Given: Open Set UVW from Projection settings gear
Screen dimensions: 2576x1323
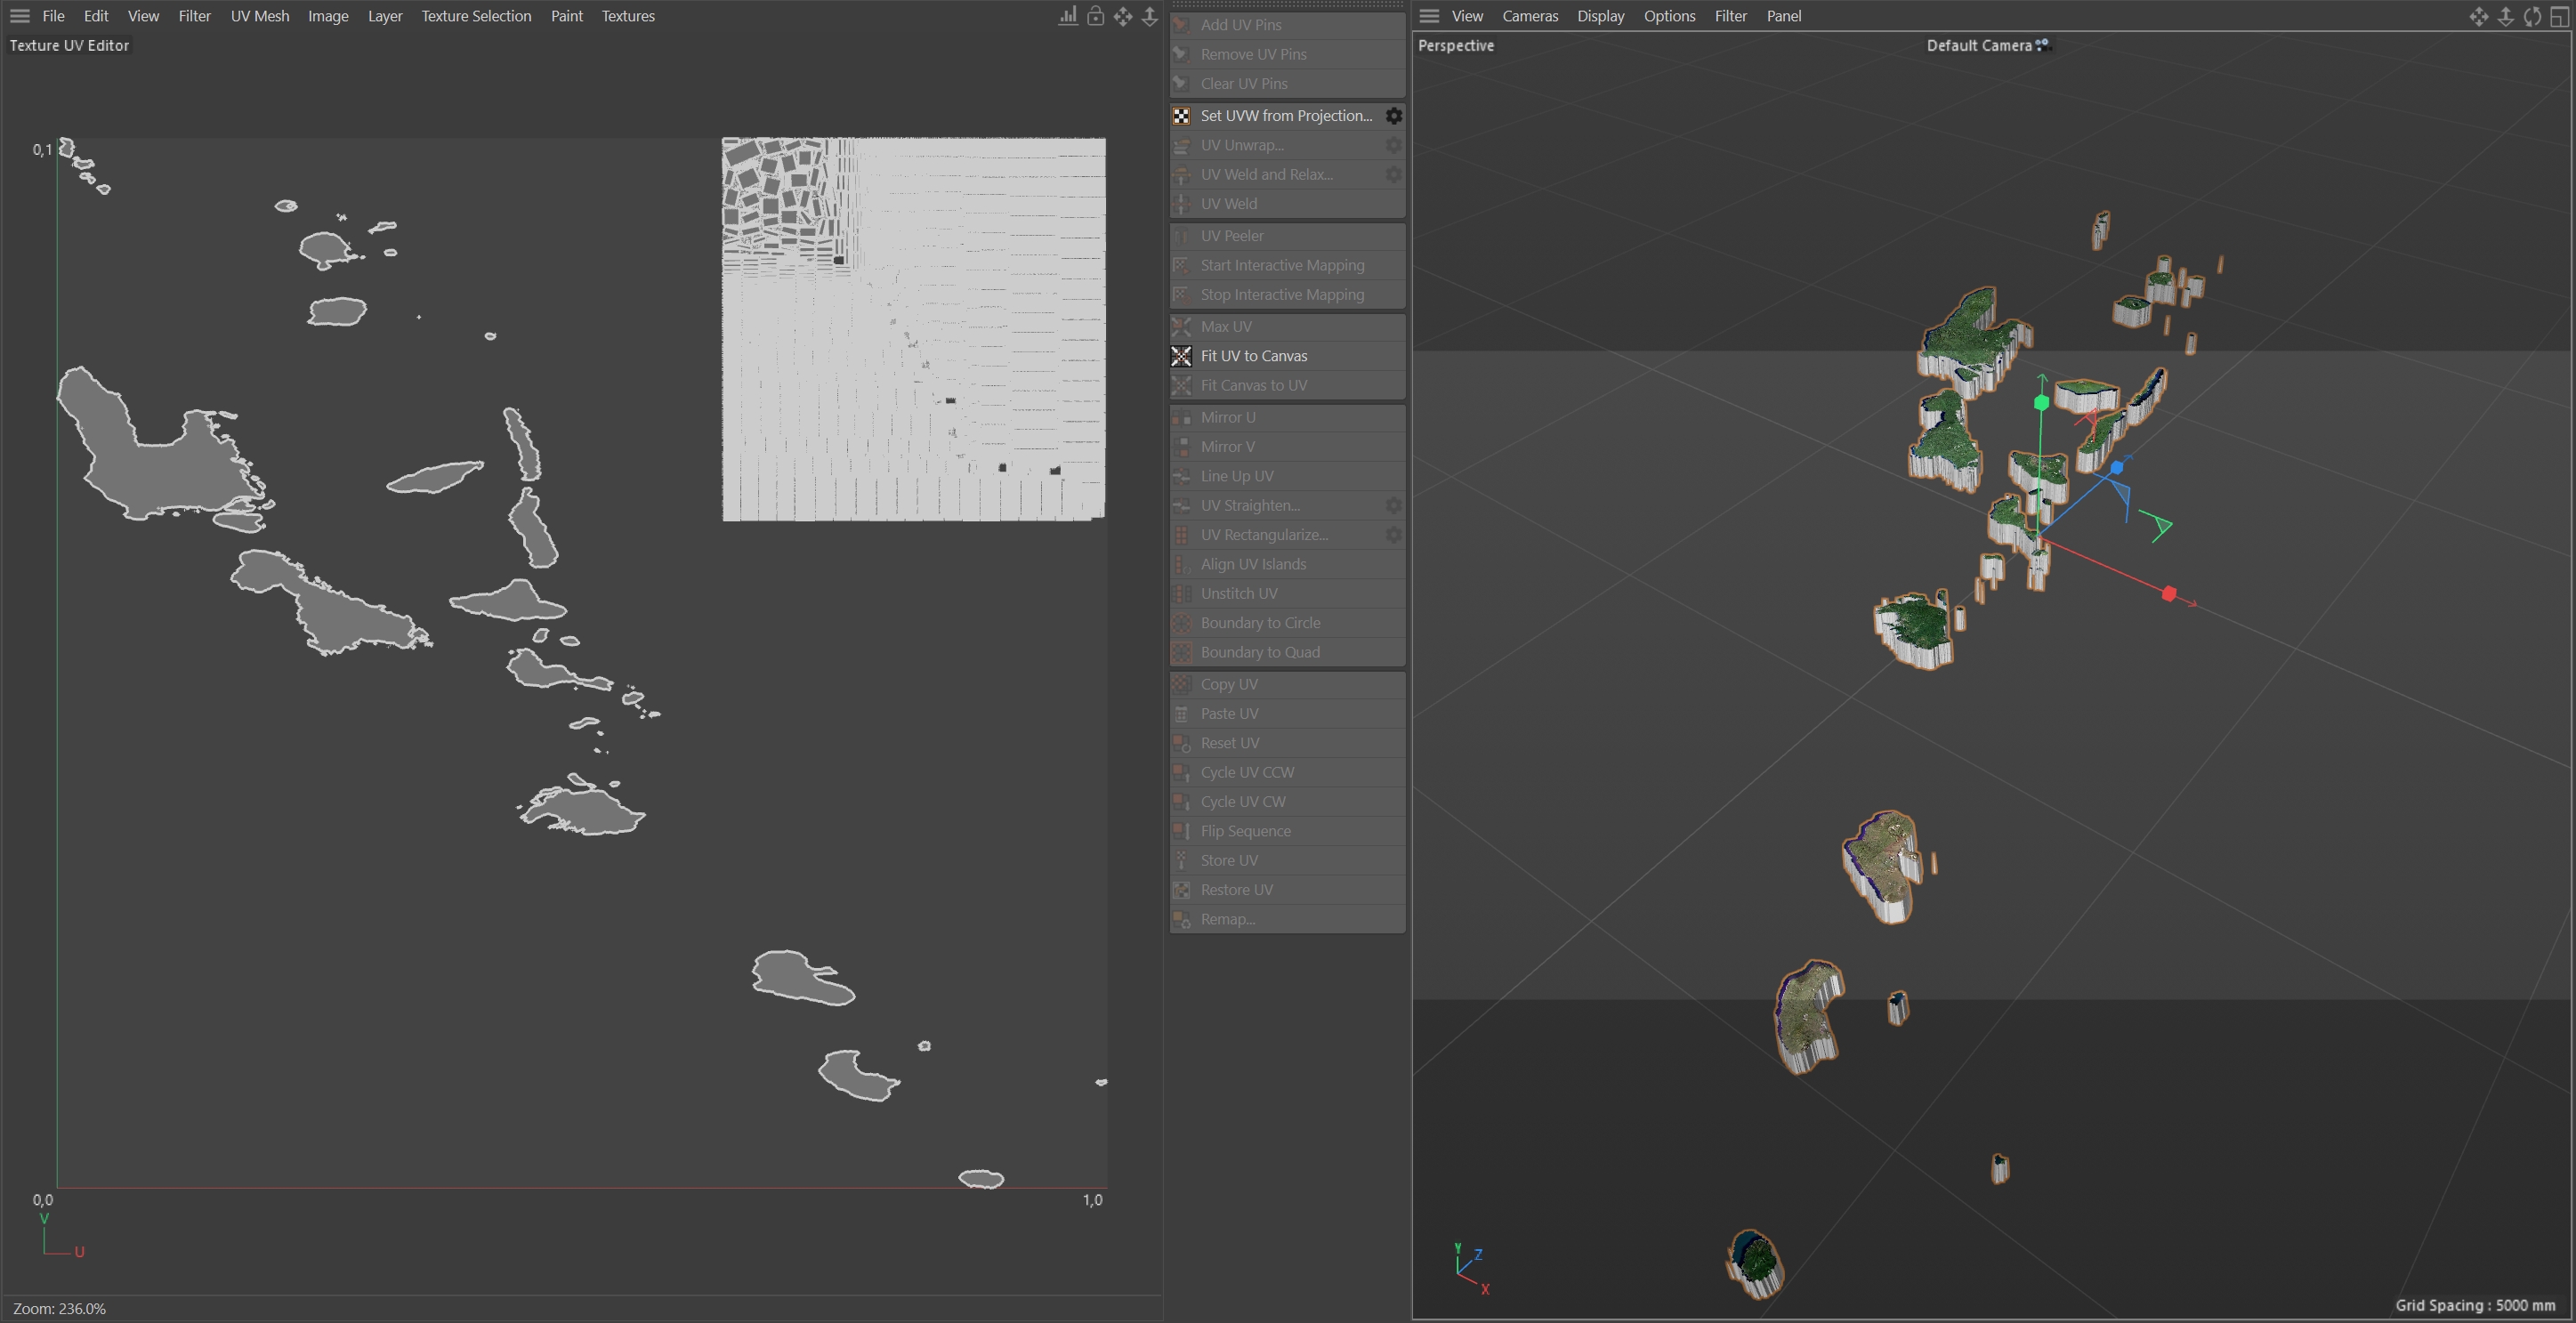Looking at the screenshot, I should [x=1393, y=116].
